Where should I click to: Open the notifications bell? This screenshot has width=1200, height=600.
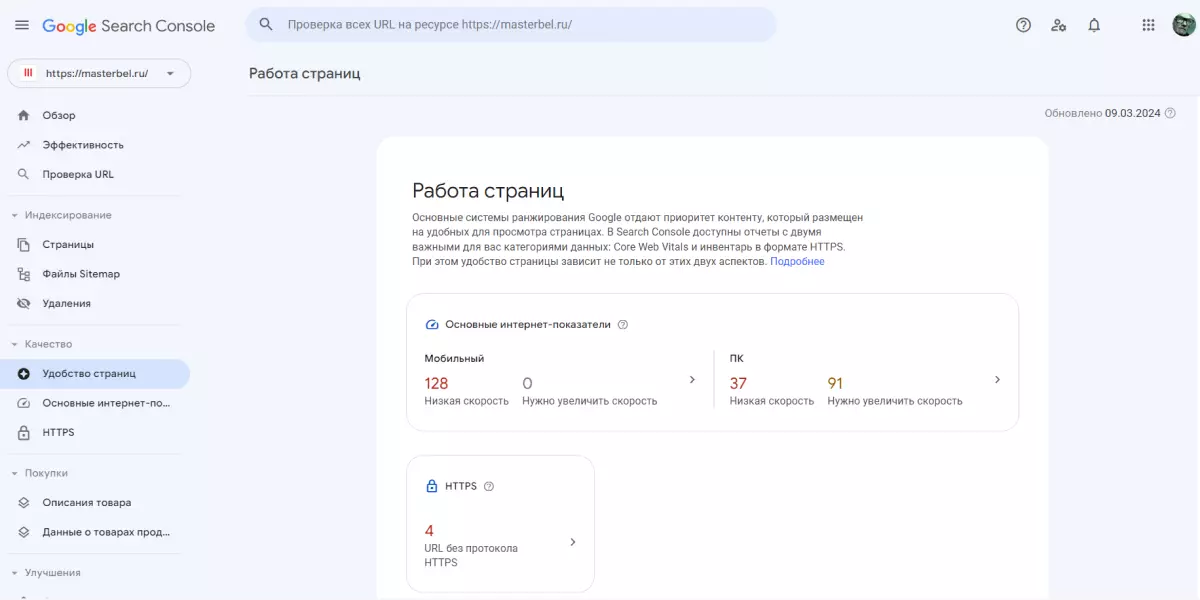[x=1094, y=25]
